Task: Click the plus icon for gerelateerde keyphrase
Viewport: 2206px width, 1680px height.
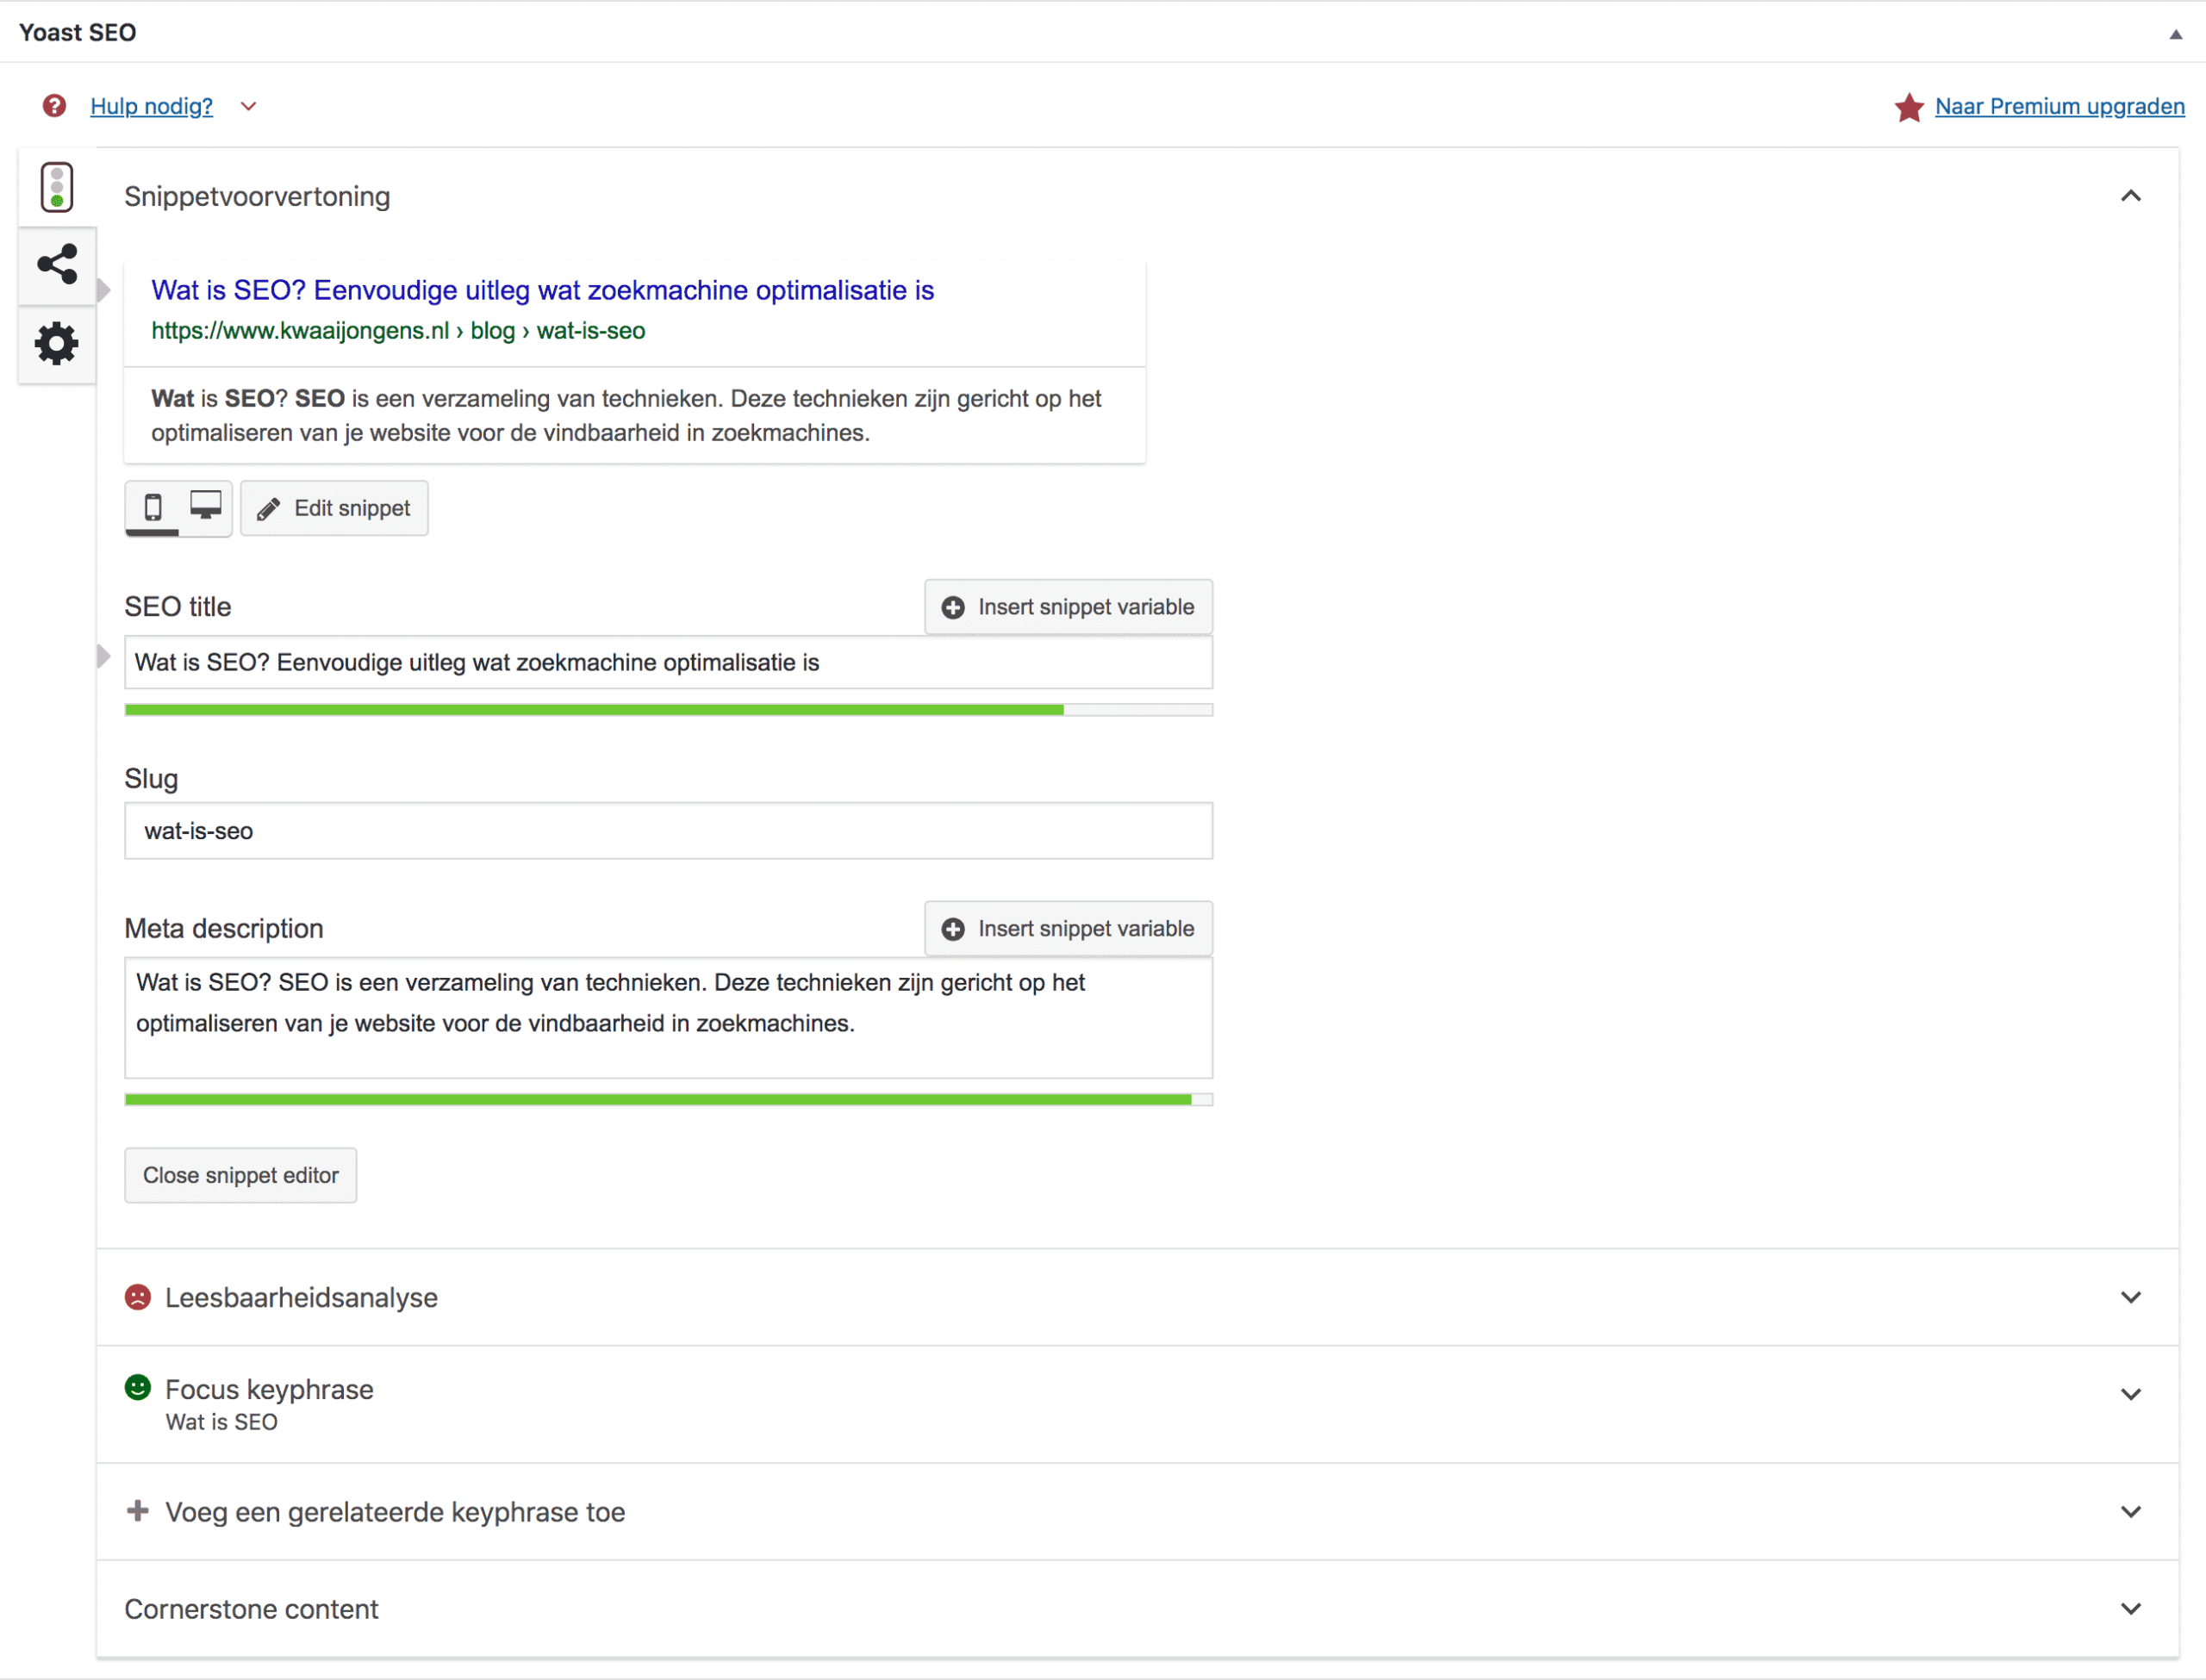Action: click(136, 1512)
